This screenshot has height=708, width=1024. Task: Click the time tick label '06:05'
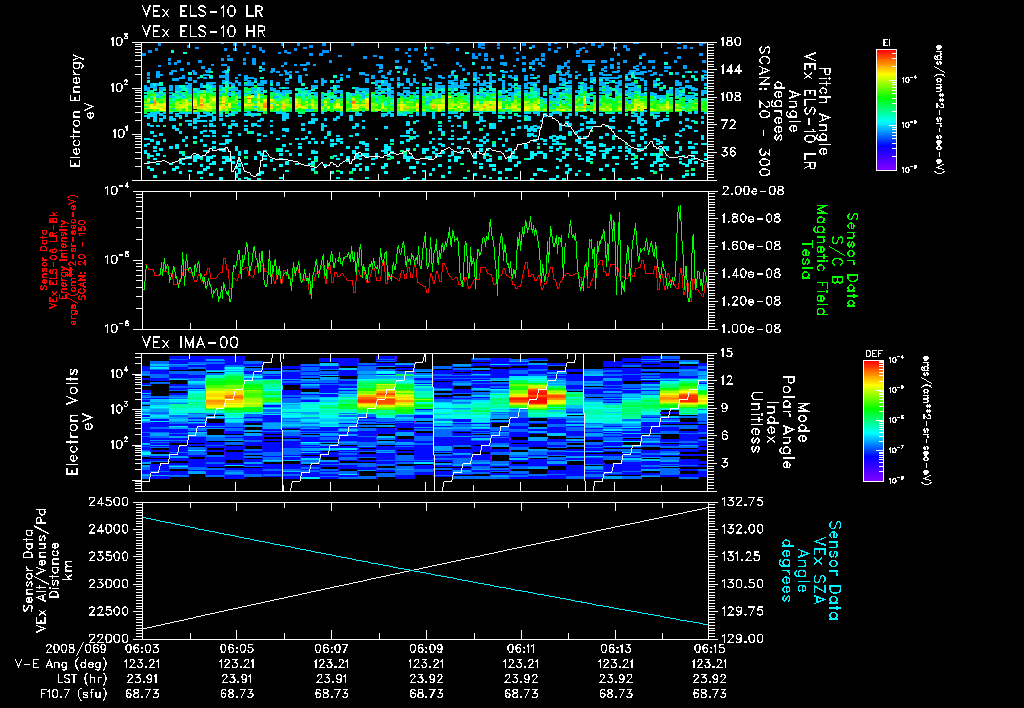pyautogui.click(x=236, y=649)
